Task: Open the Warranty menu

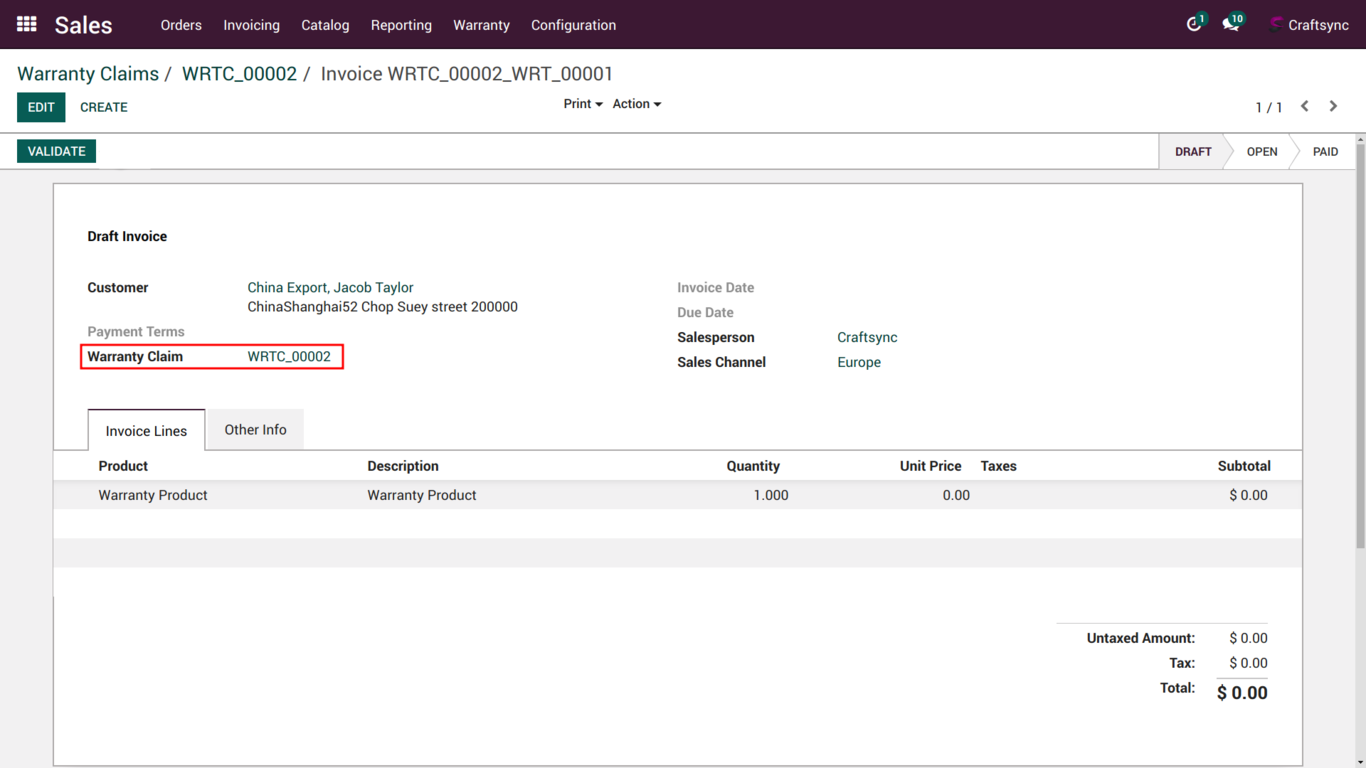Action: pos(481,25)
